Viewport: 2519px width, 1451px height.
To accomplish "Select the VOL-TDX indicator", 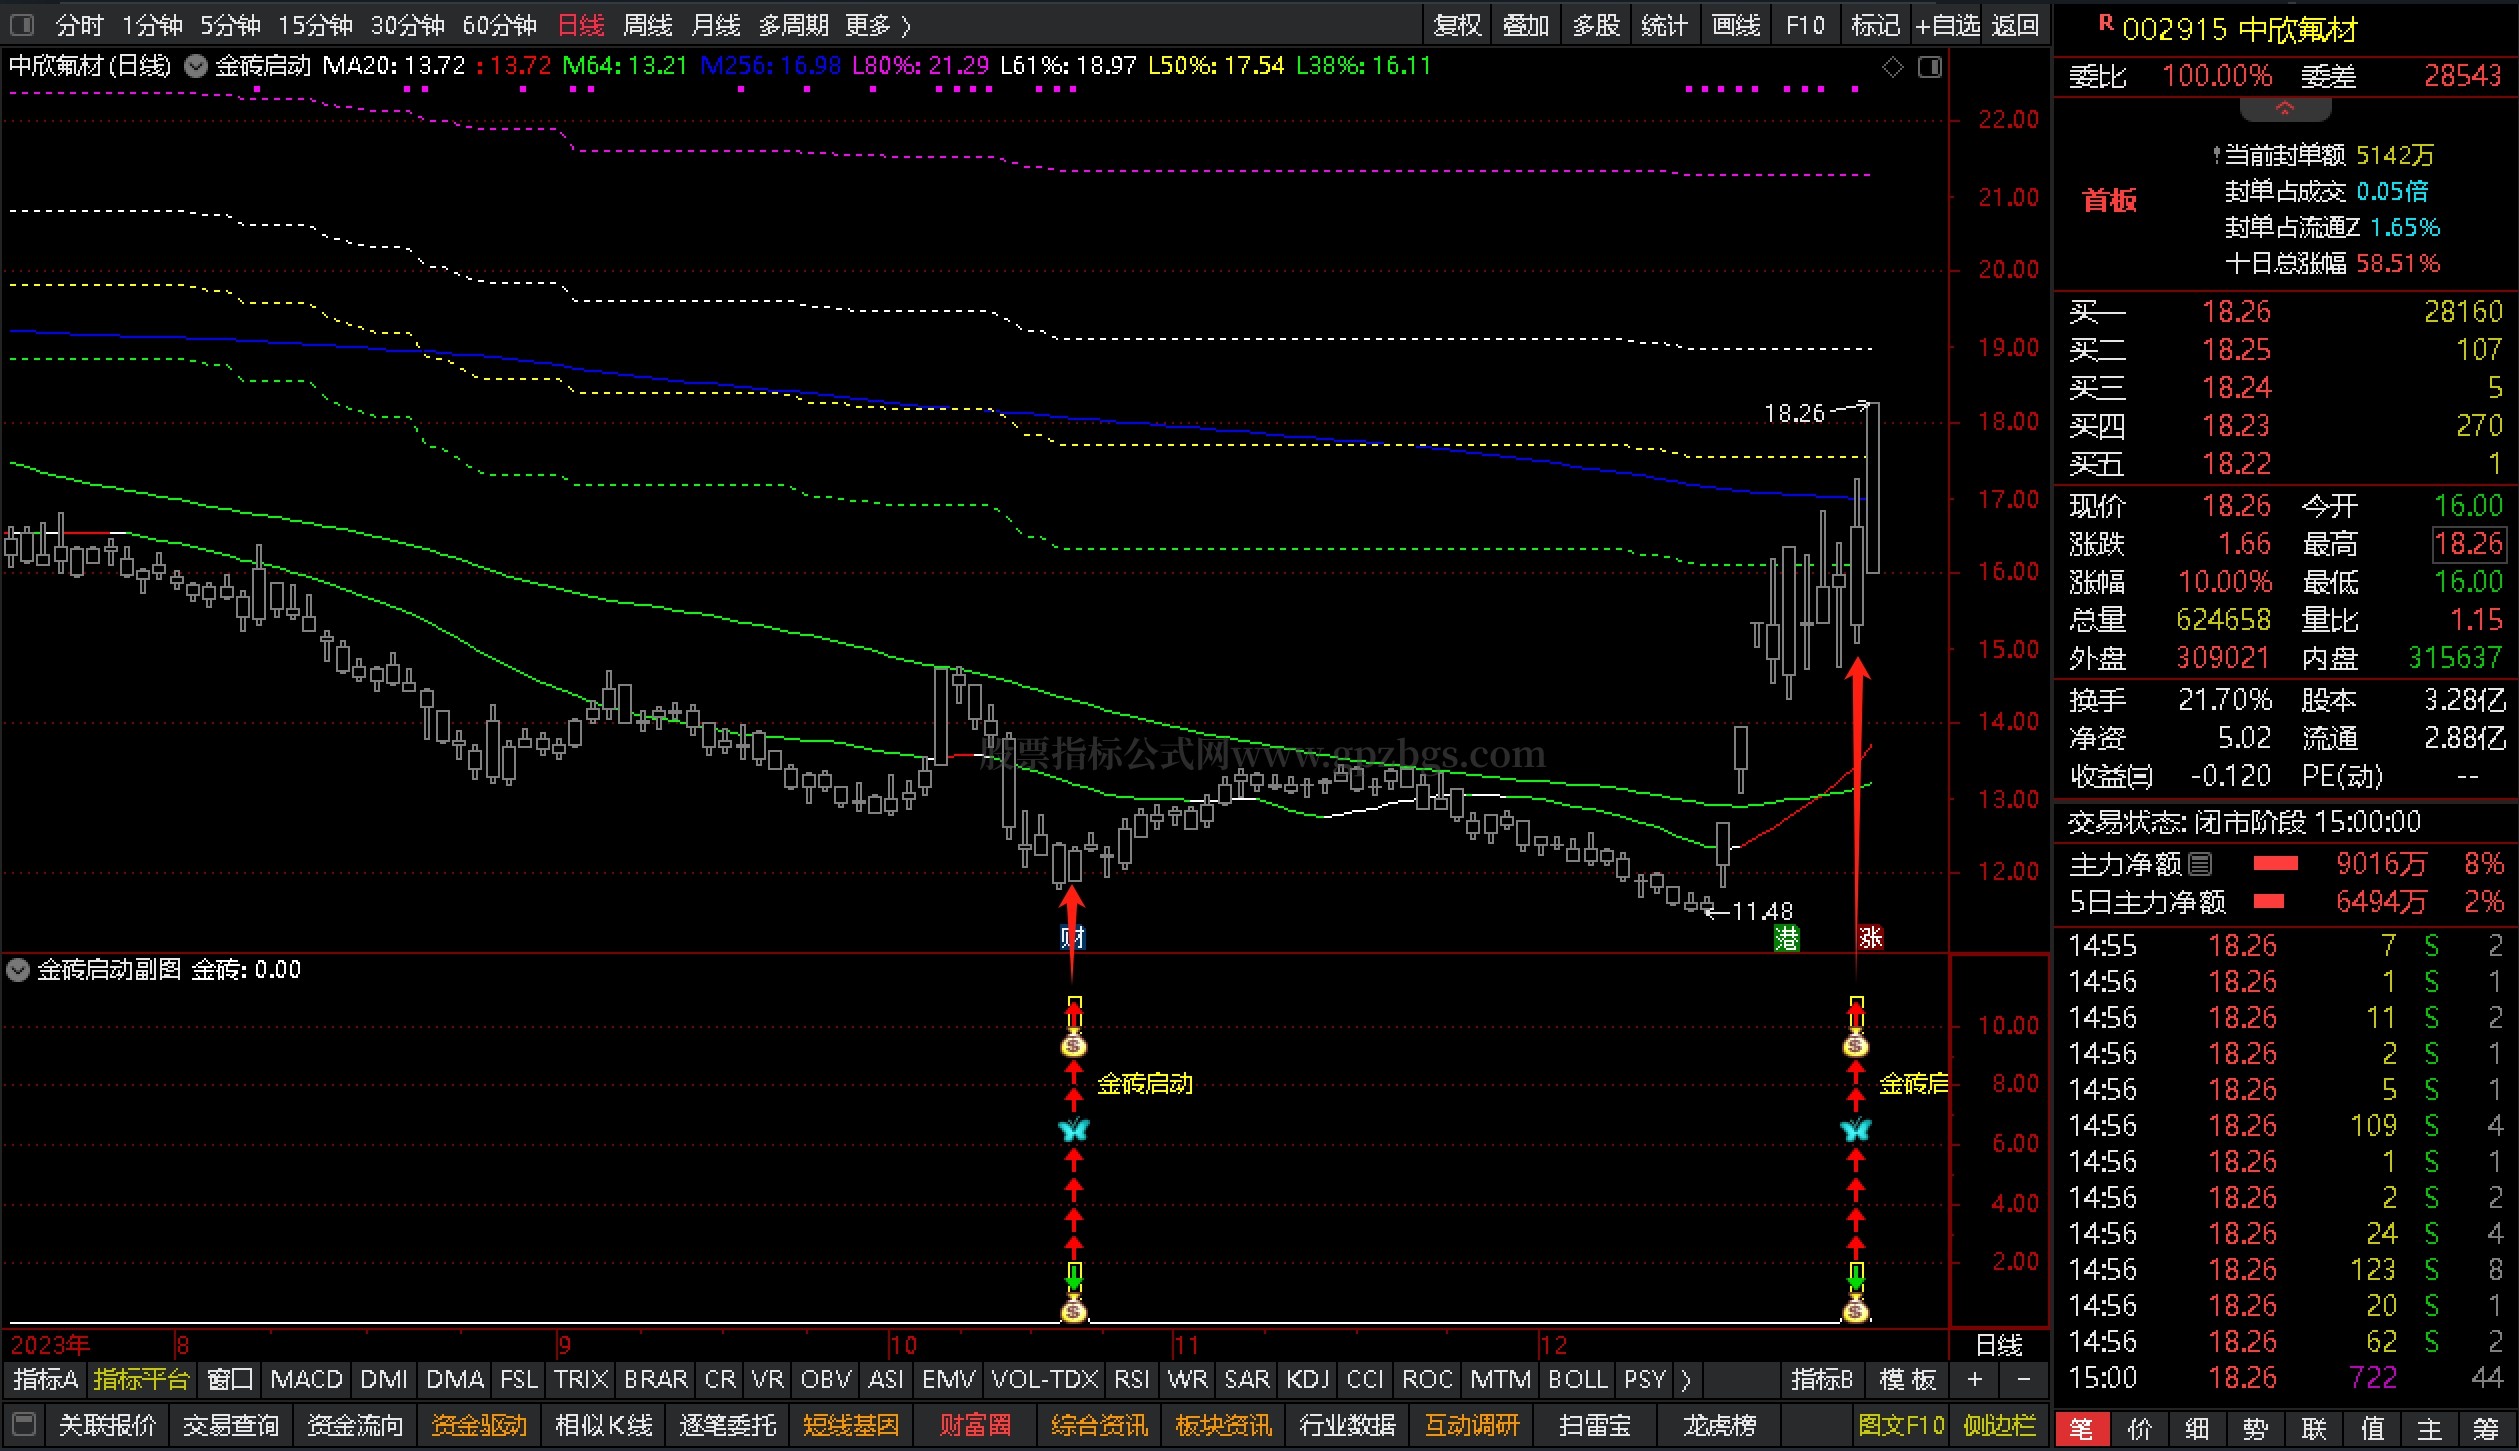I will tap(1045, 1380).
